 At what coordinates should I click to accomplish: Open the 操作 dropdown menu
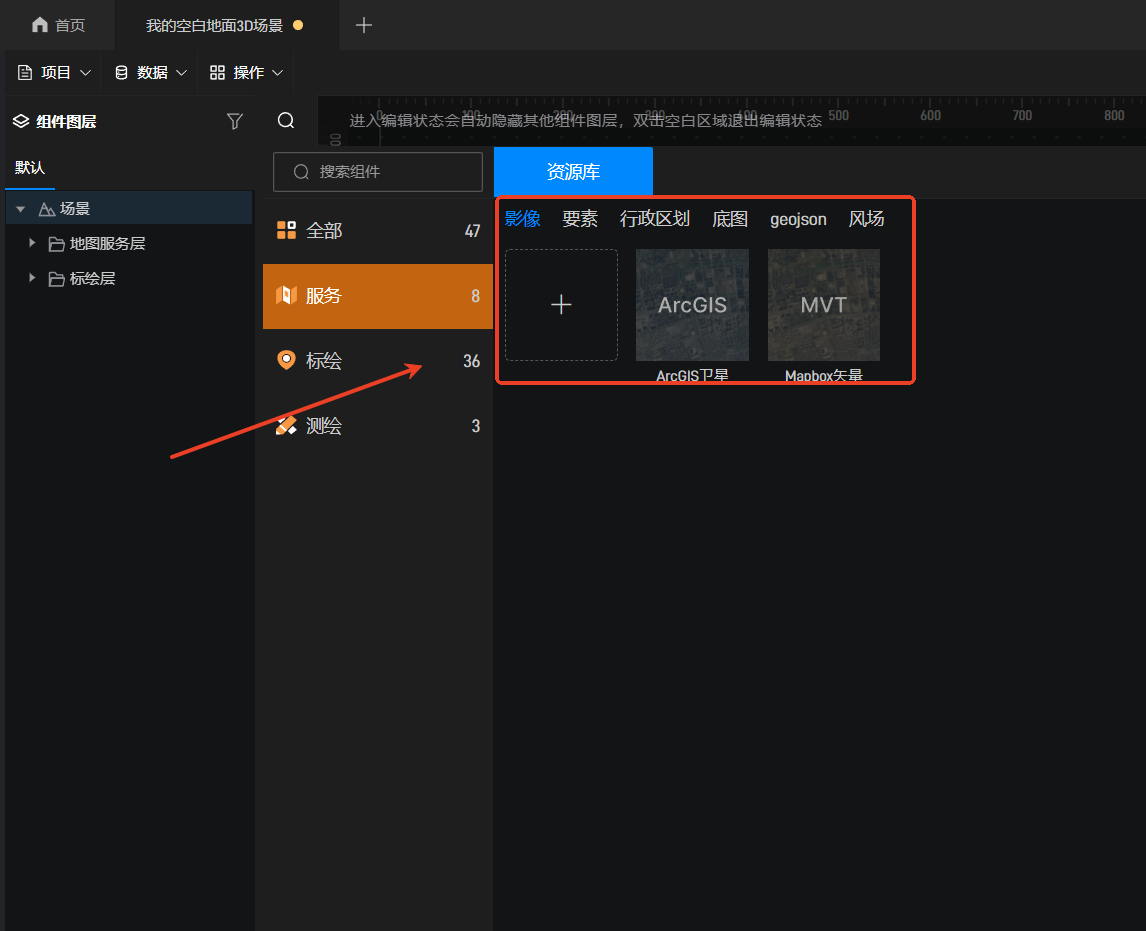pyautogui.click(x=247, y=73)
